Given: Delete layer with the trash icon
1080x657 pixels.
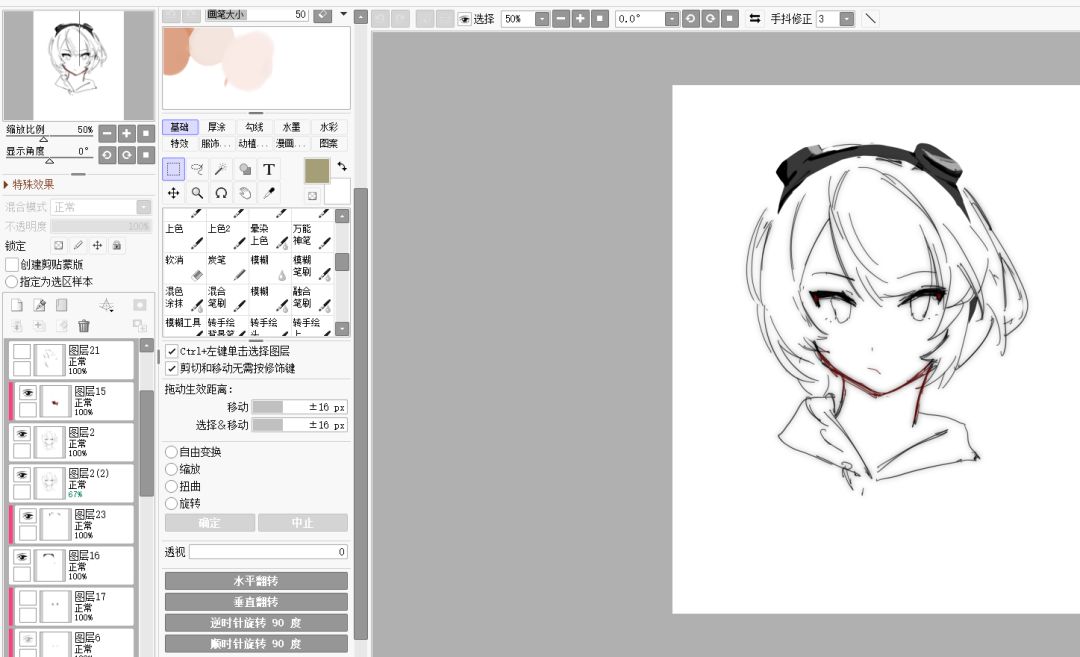Looking at the screenshot, I should 84,326.
